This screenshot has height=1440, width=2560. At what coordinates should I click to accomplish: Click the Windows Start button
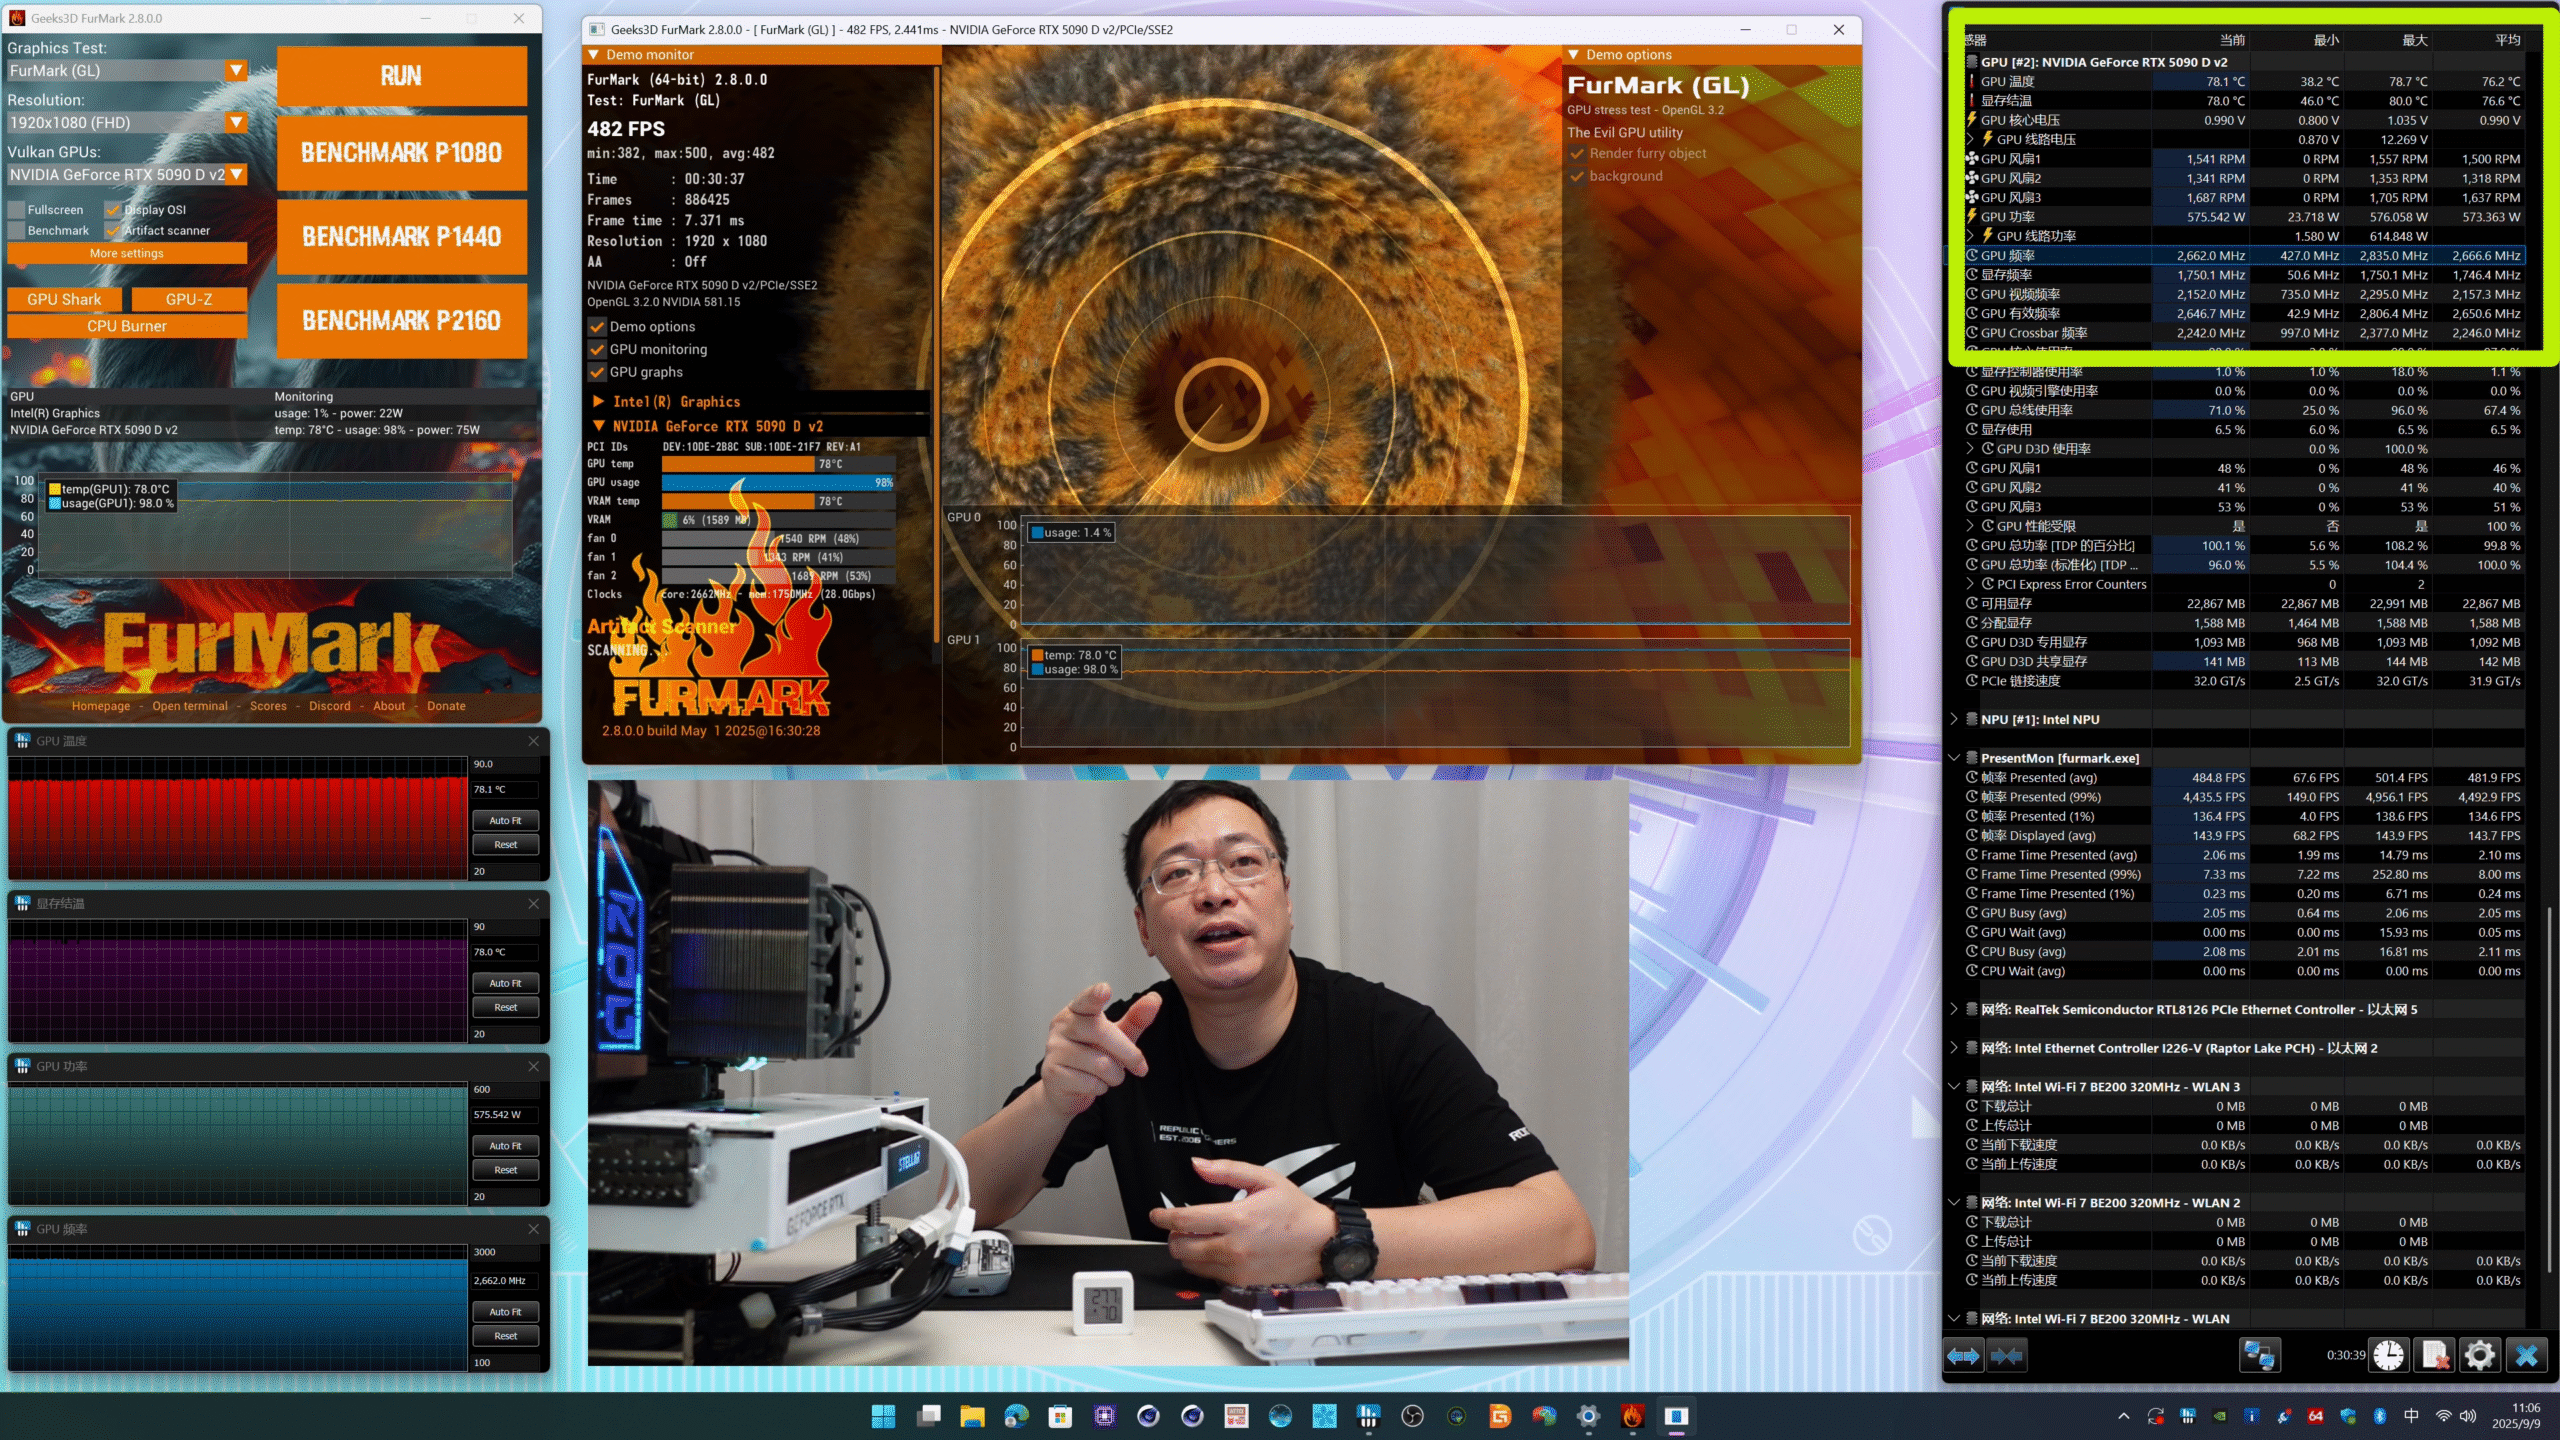884,1416
